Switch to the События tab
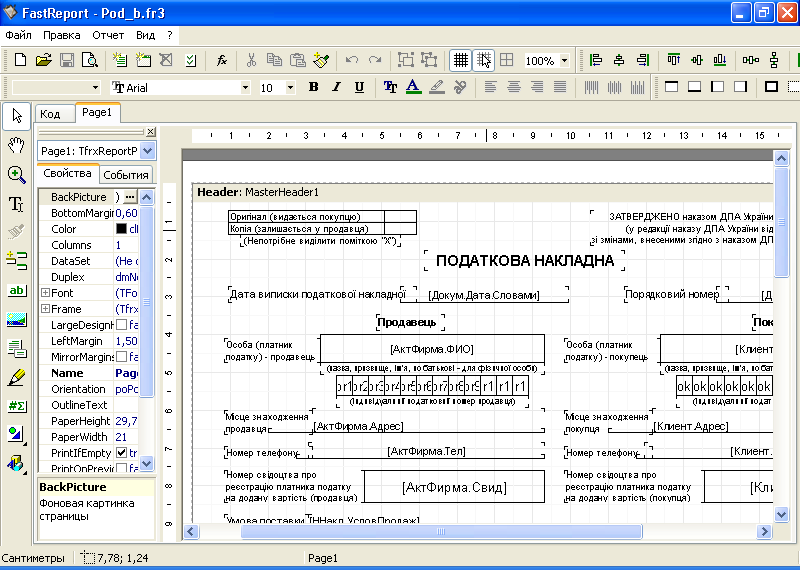Screen dimensions: 800x570 pyautogui.click(x=126, y=175)
